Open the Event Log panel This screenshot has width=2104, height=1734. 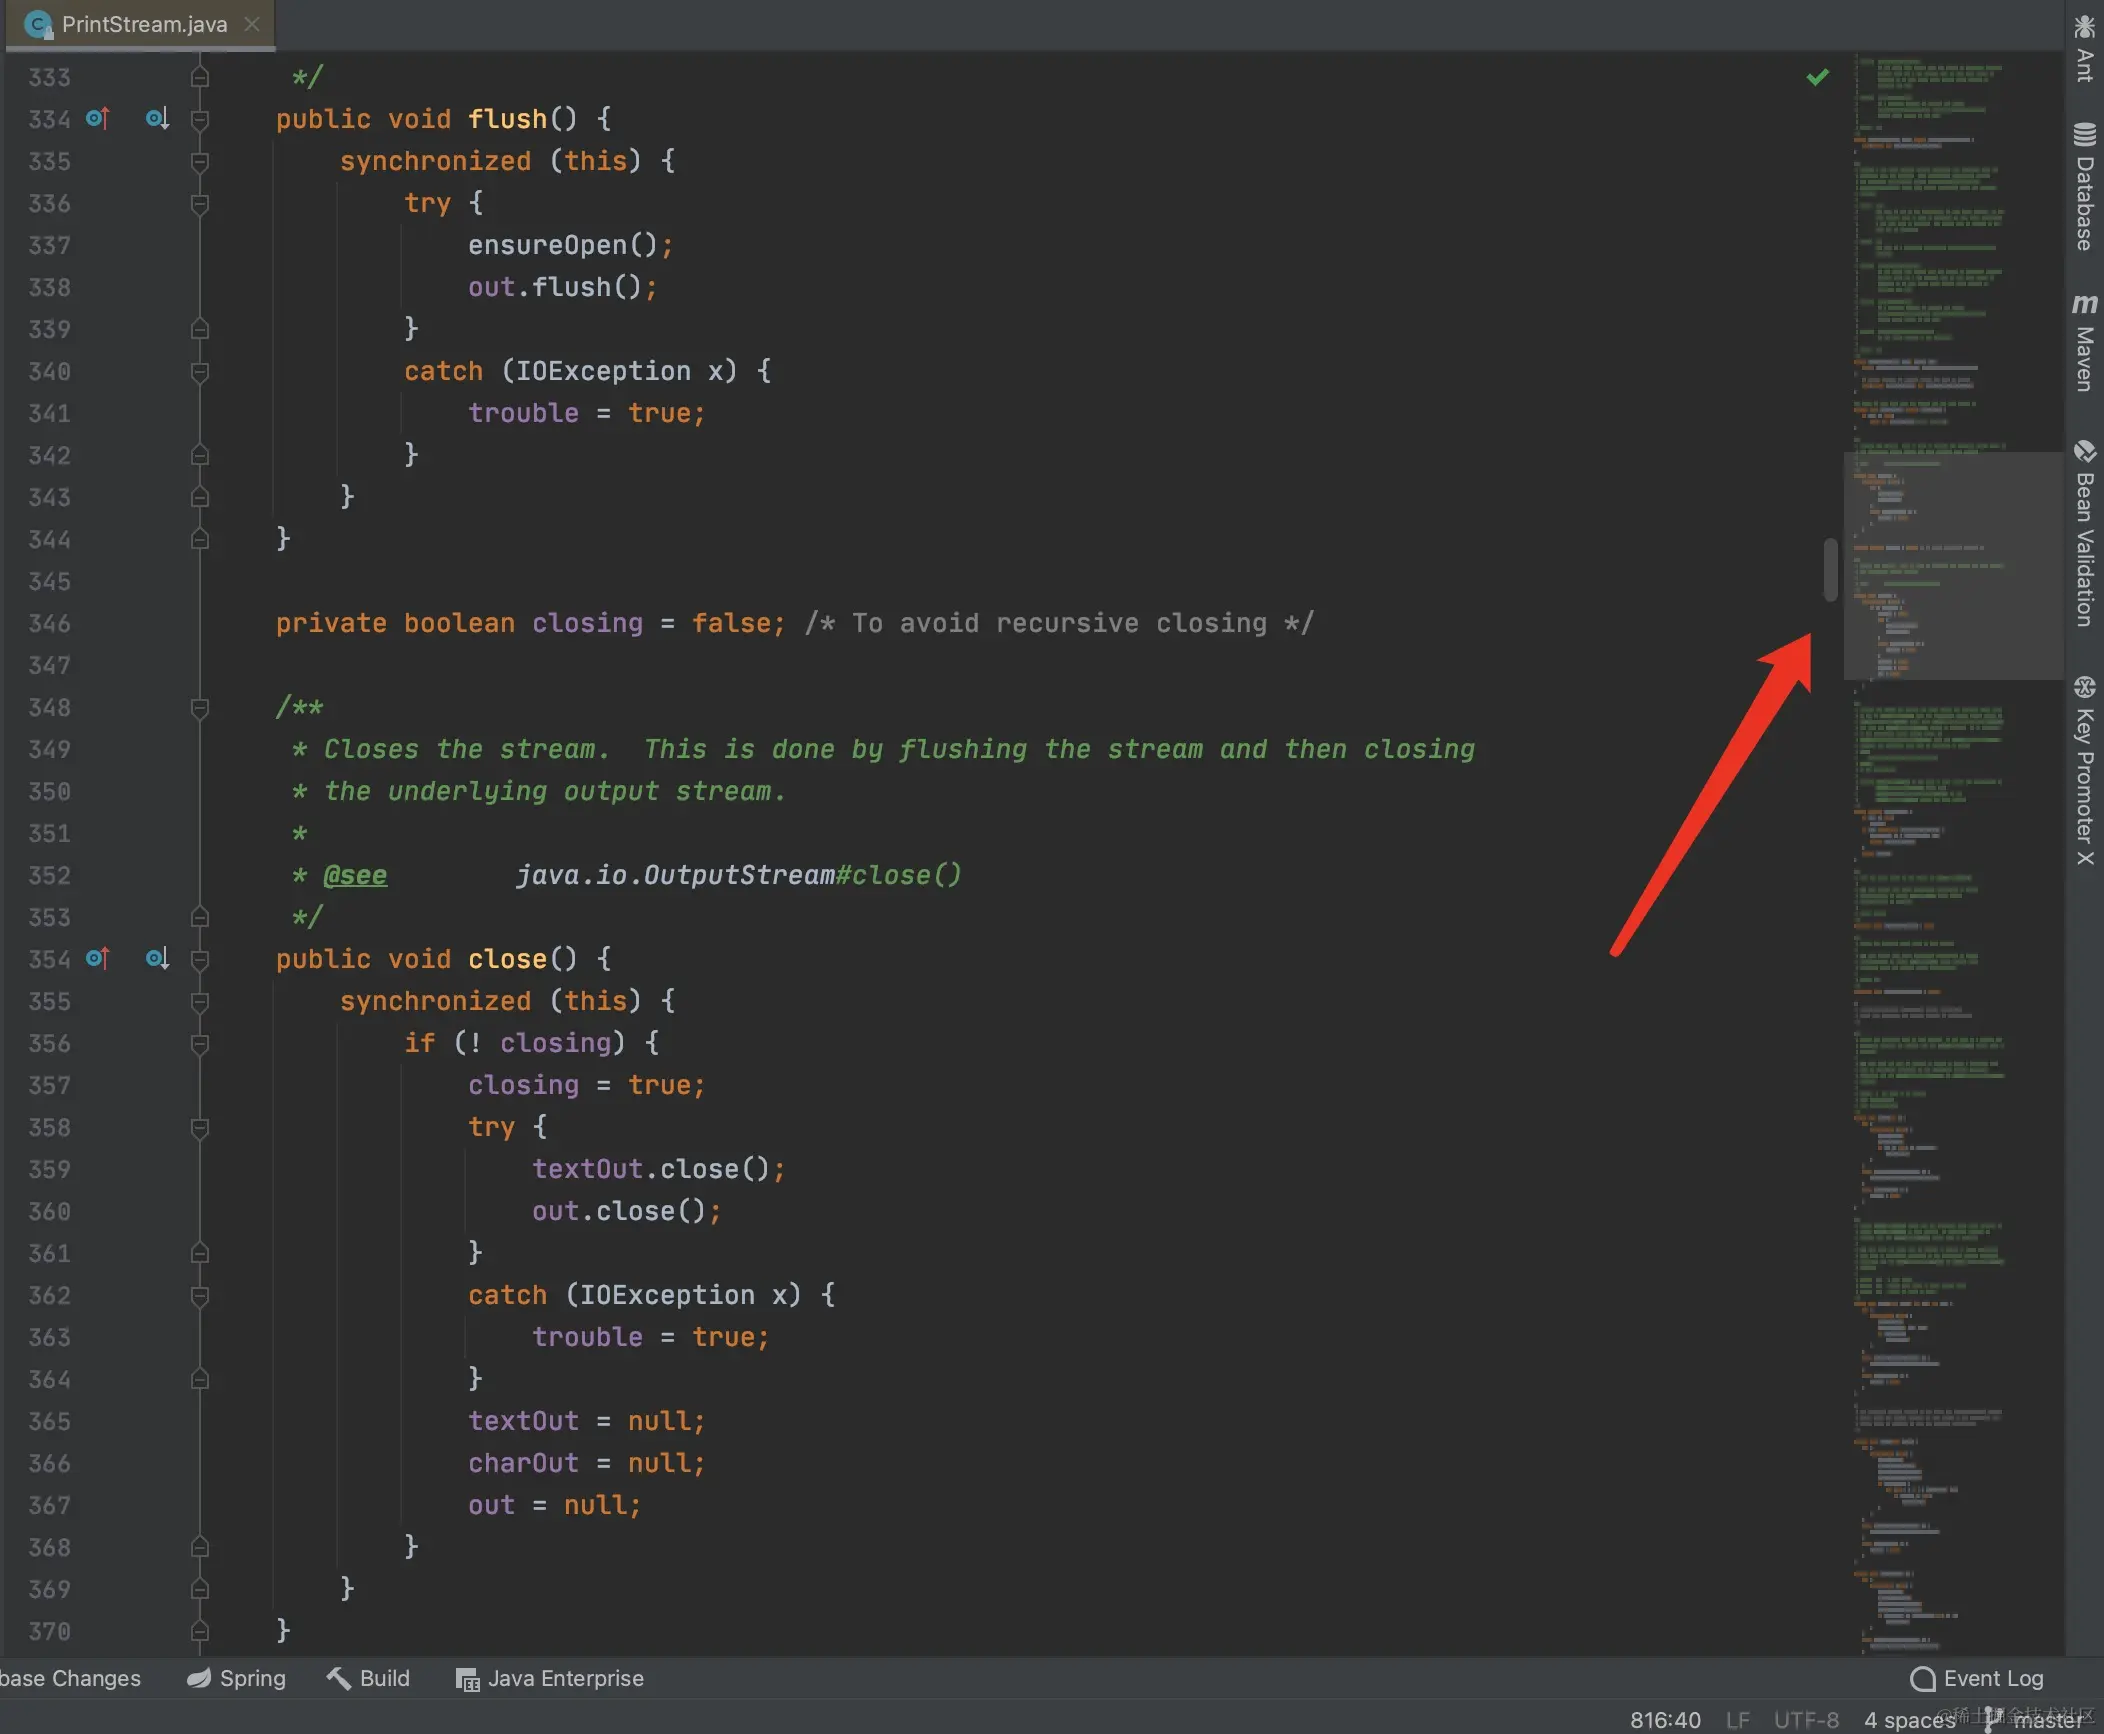(1977, 1679)
